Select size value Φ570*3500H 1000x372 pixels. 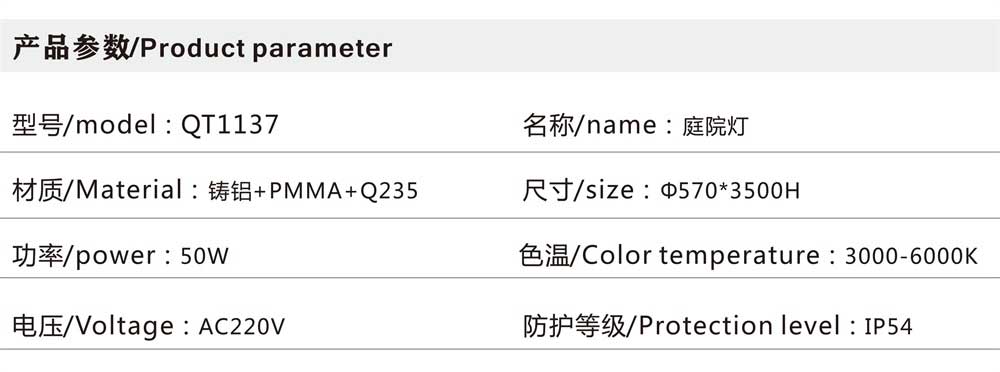coord(730,191)
